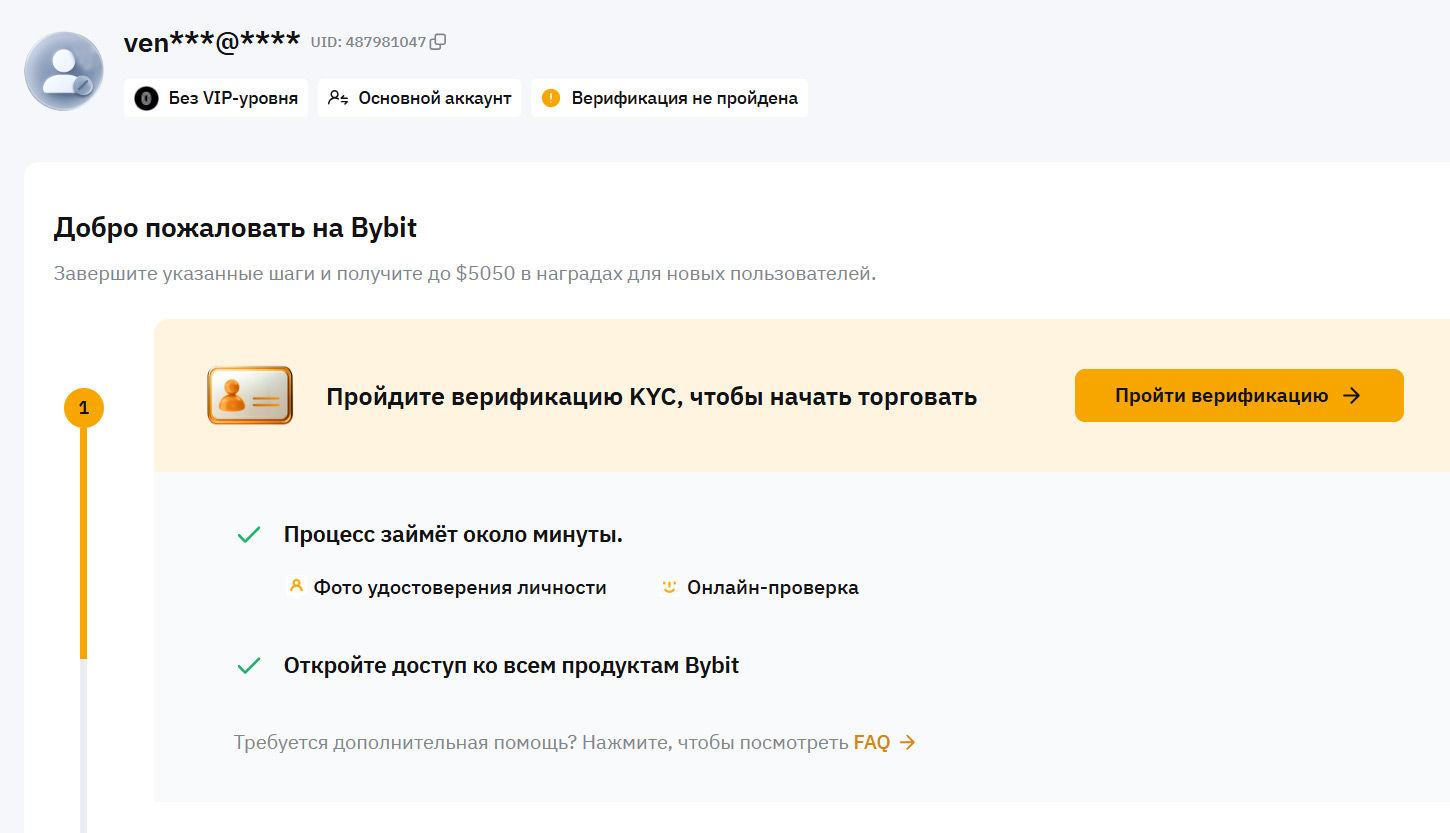Click Фото удостоверения личности text
The width and height of the screenshot is (1450, 833).
(460, 587)
